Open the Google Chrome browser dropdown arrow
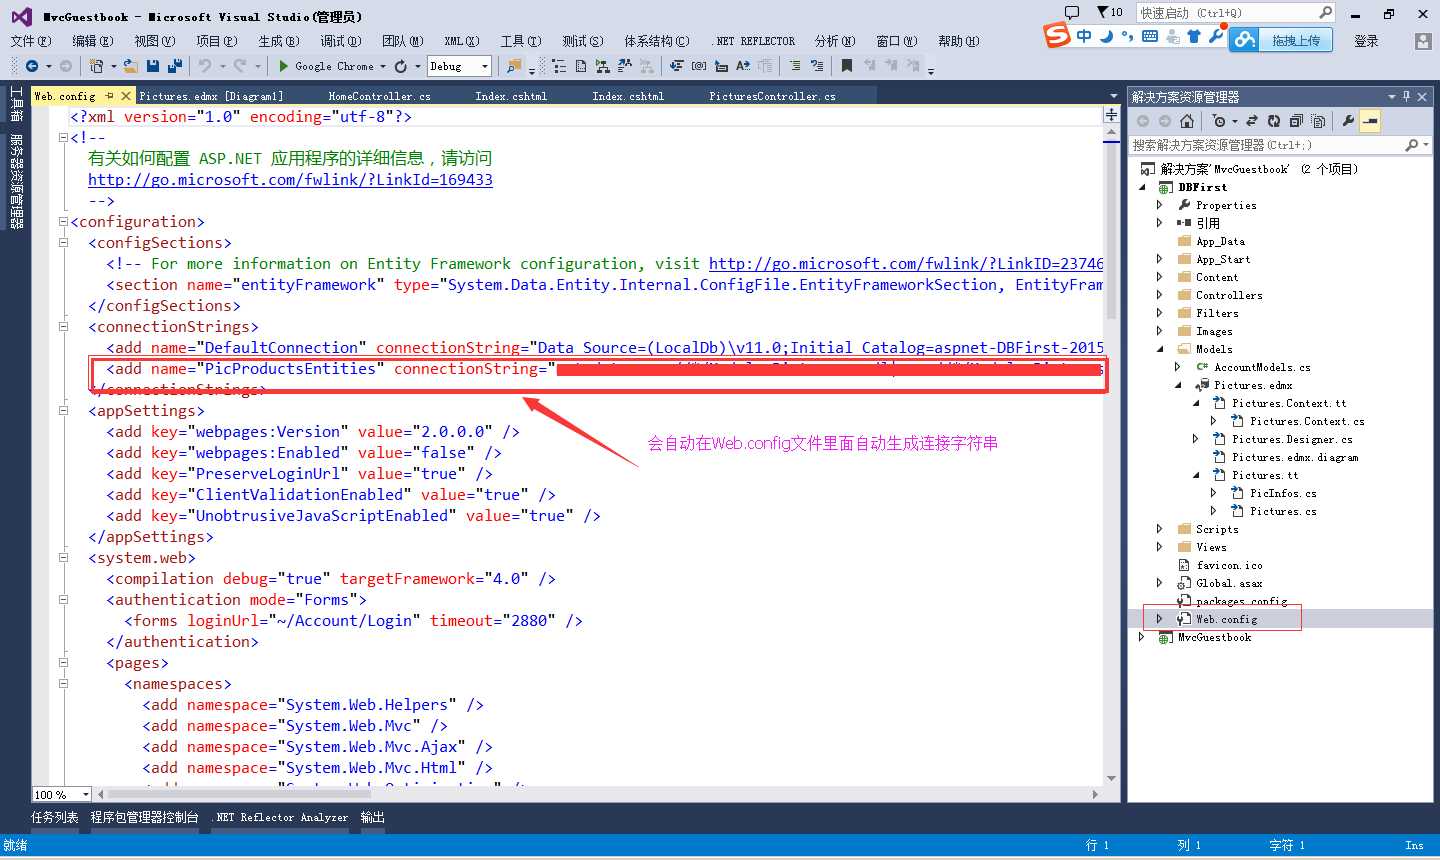This screenshot has height=860, width=1440. coord(383,67)
